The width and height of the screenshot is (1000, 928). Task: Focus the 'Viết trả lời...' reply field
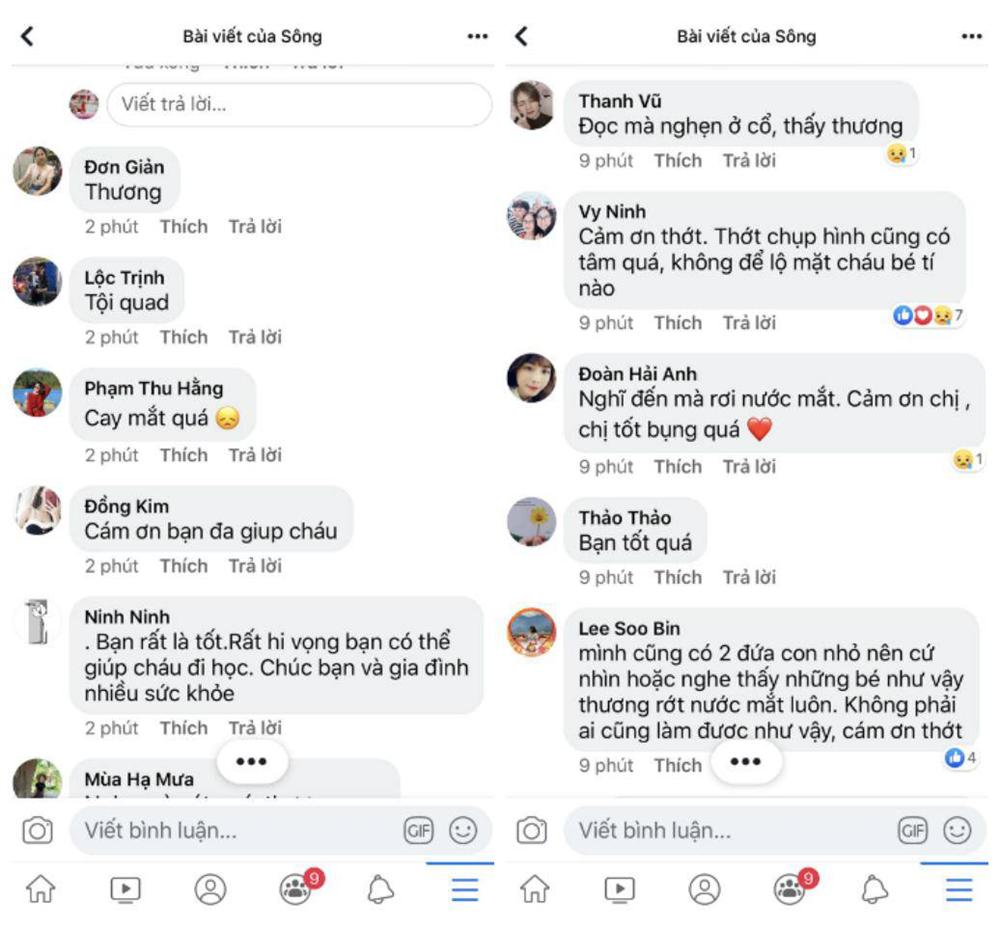click(298, 104)
